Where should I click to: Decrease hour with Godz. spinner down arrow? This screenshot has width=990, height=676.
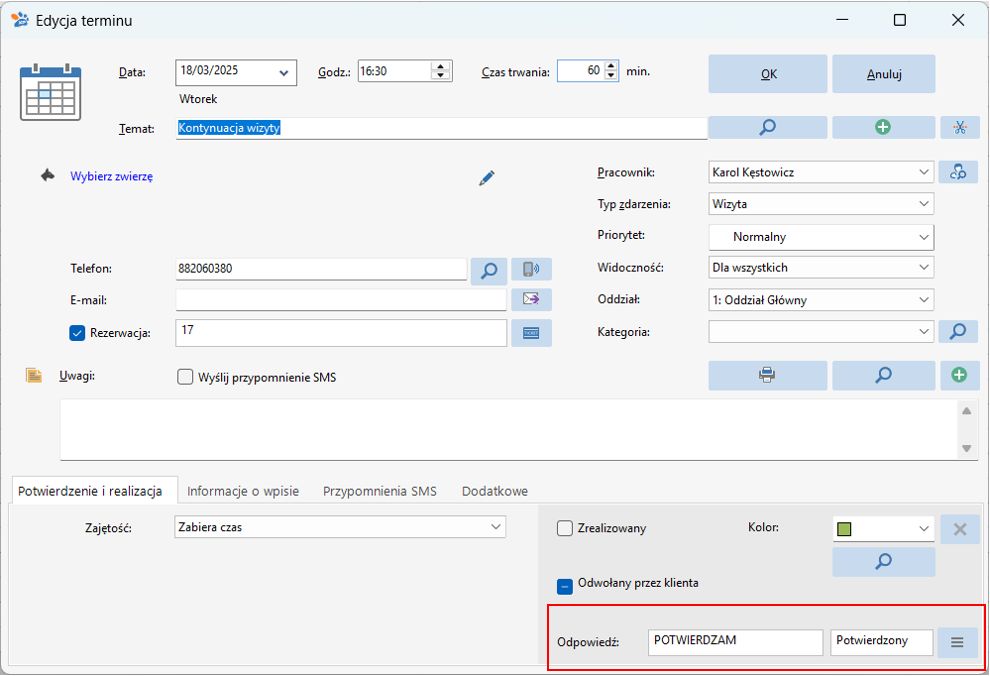click(x=441, y=76)
